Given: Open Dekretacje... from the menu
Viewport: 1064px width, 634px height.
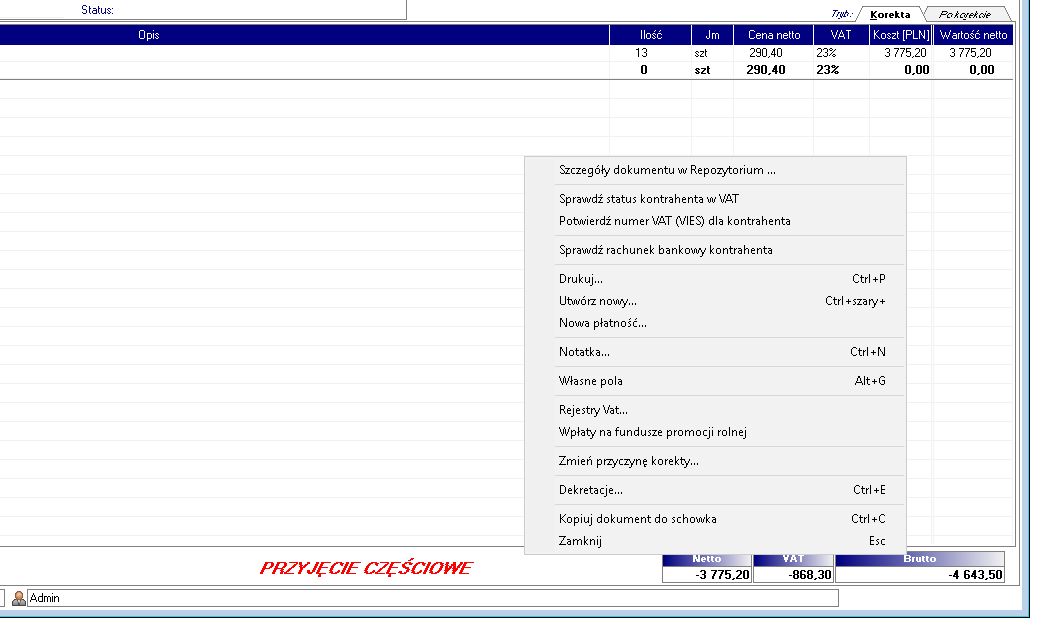Looking at the screenshot, I should 591,490.
